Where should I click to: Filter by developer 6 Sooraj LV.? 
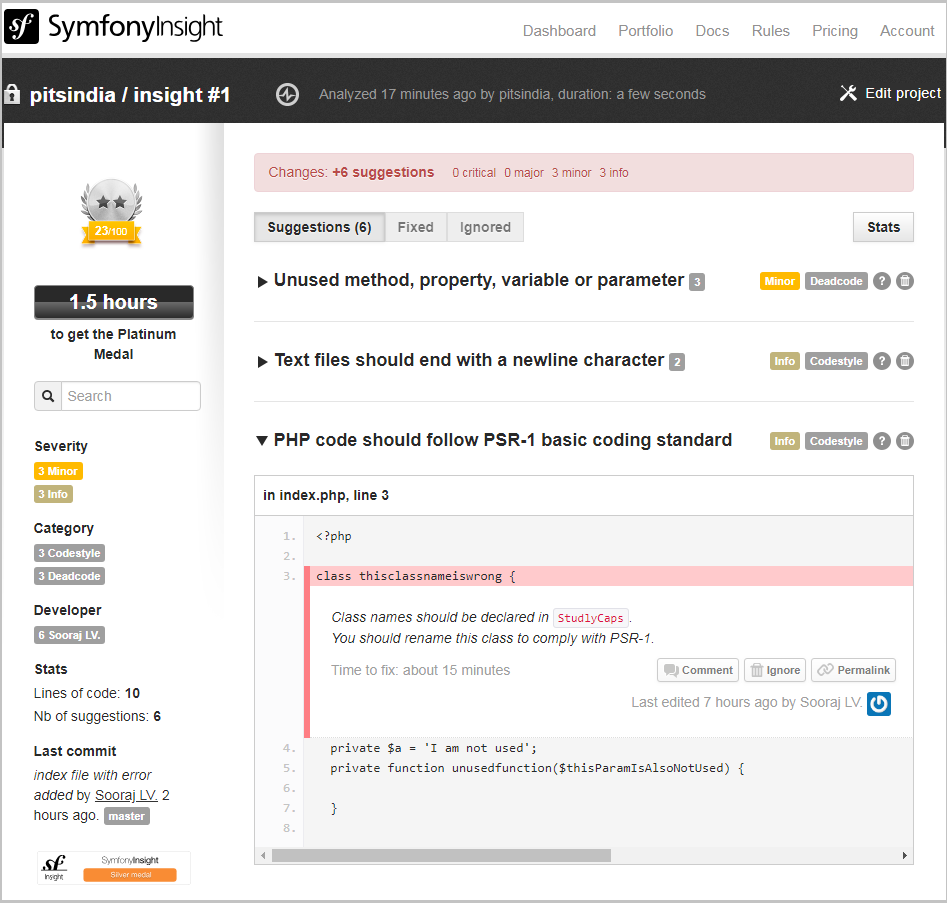(69, 635)
